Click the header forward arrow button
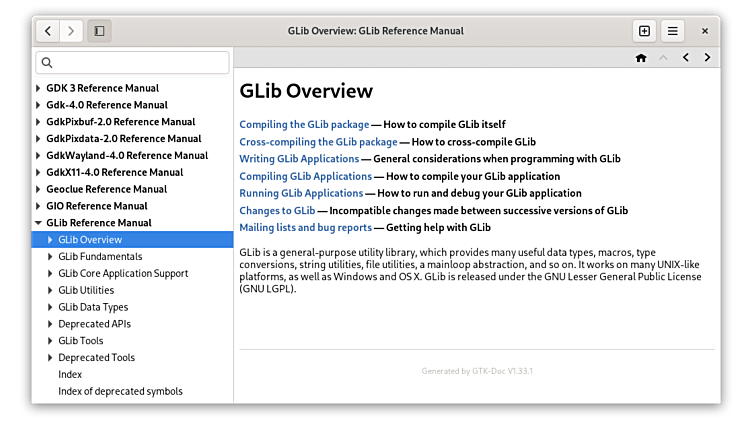This screenshot has height=423, width=752. (x=71, y=31)
